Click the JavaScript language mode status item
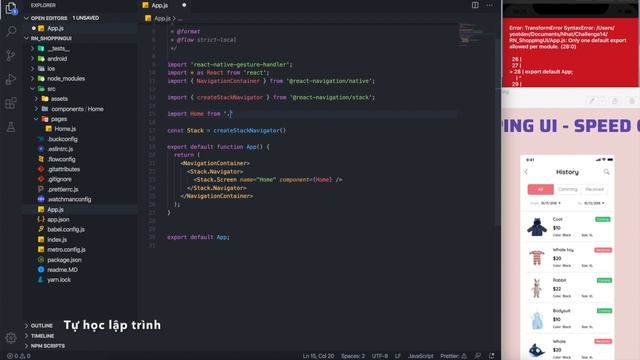Viewport: 640px width, 360px height. [x=420, y=356]
